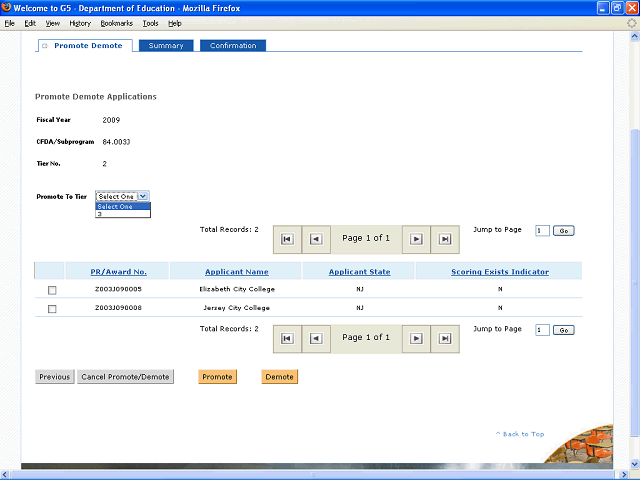This screenshot has height=480, width=640.
Task: Sort by Applicant Name column
Action: (x=237, y=272)
